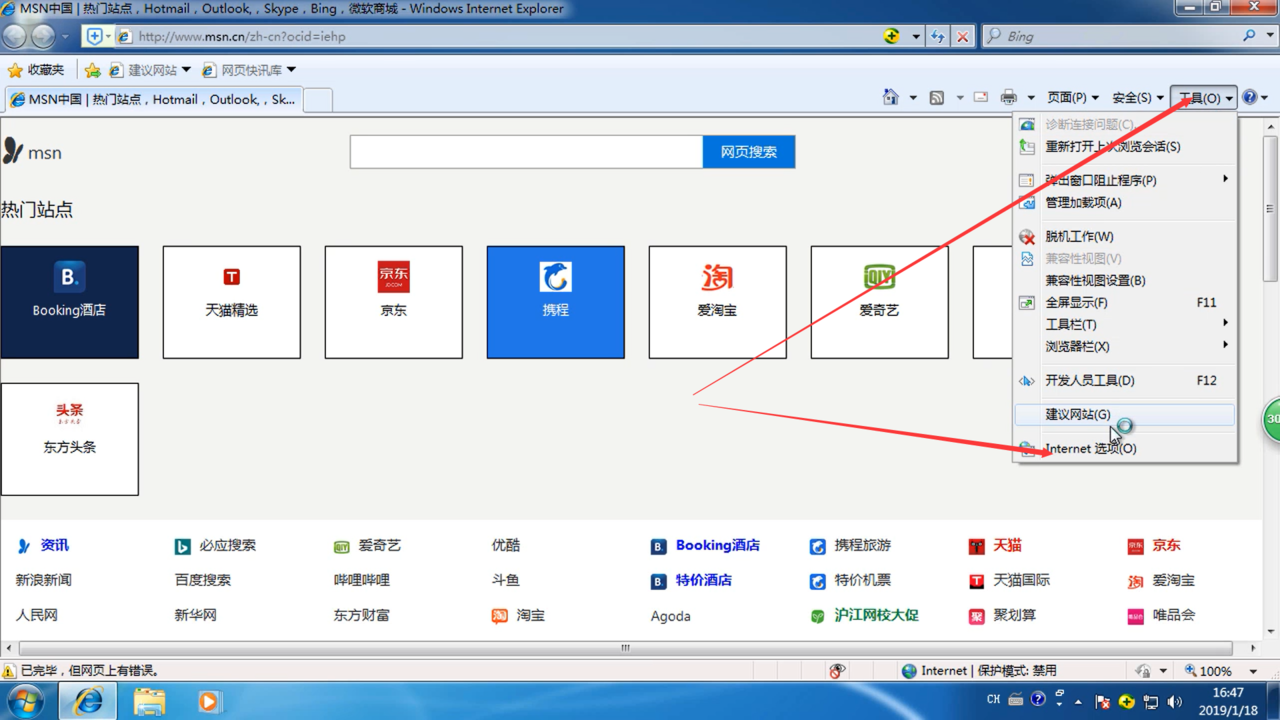
Task: Click the Refresh icon beside address bar
Action: pyautogui.click(x=937, y=36)
